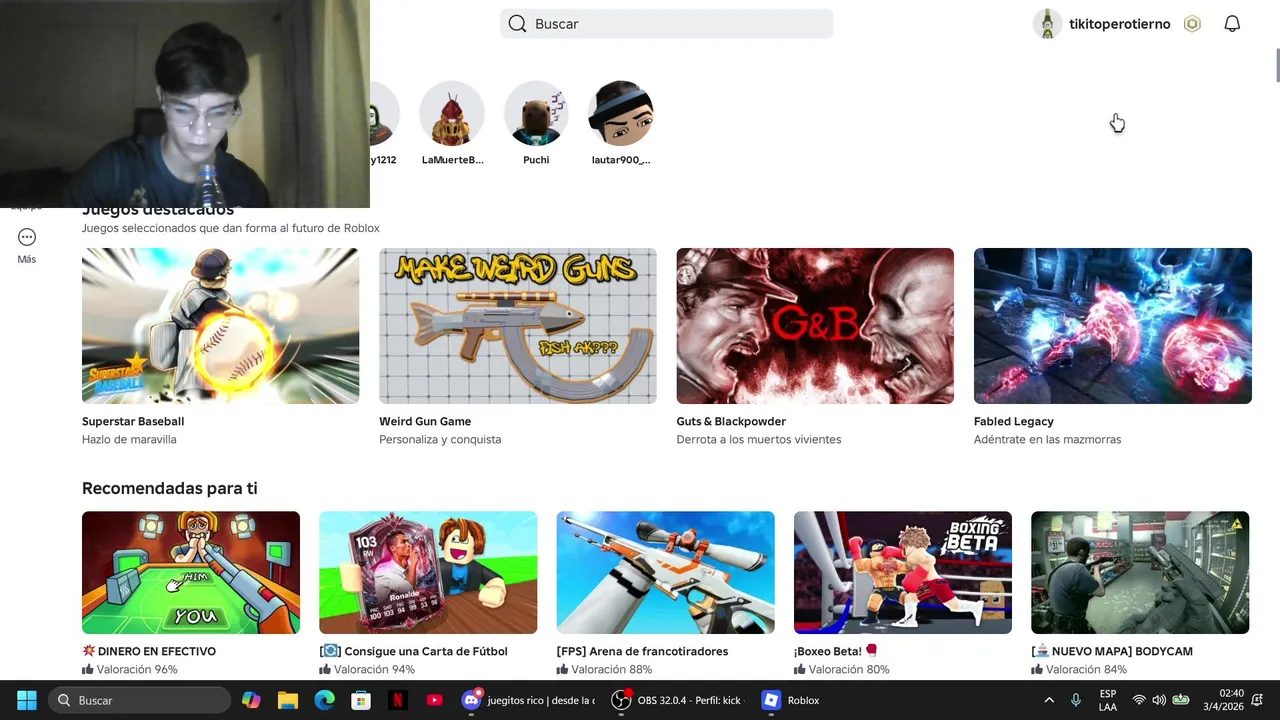Click Valoración 96% rating text
1280x720 pixels.
[137, 669]
